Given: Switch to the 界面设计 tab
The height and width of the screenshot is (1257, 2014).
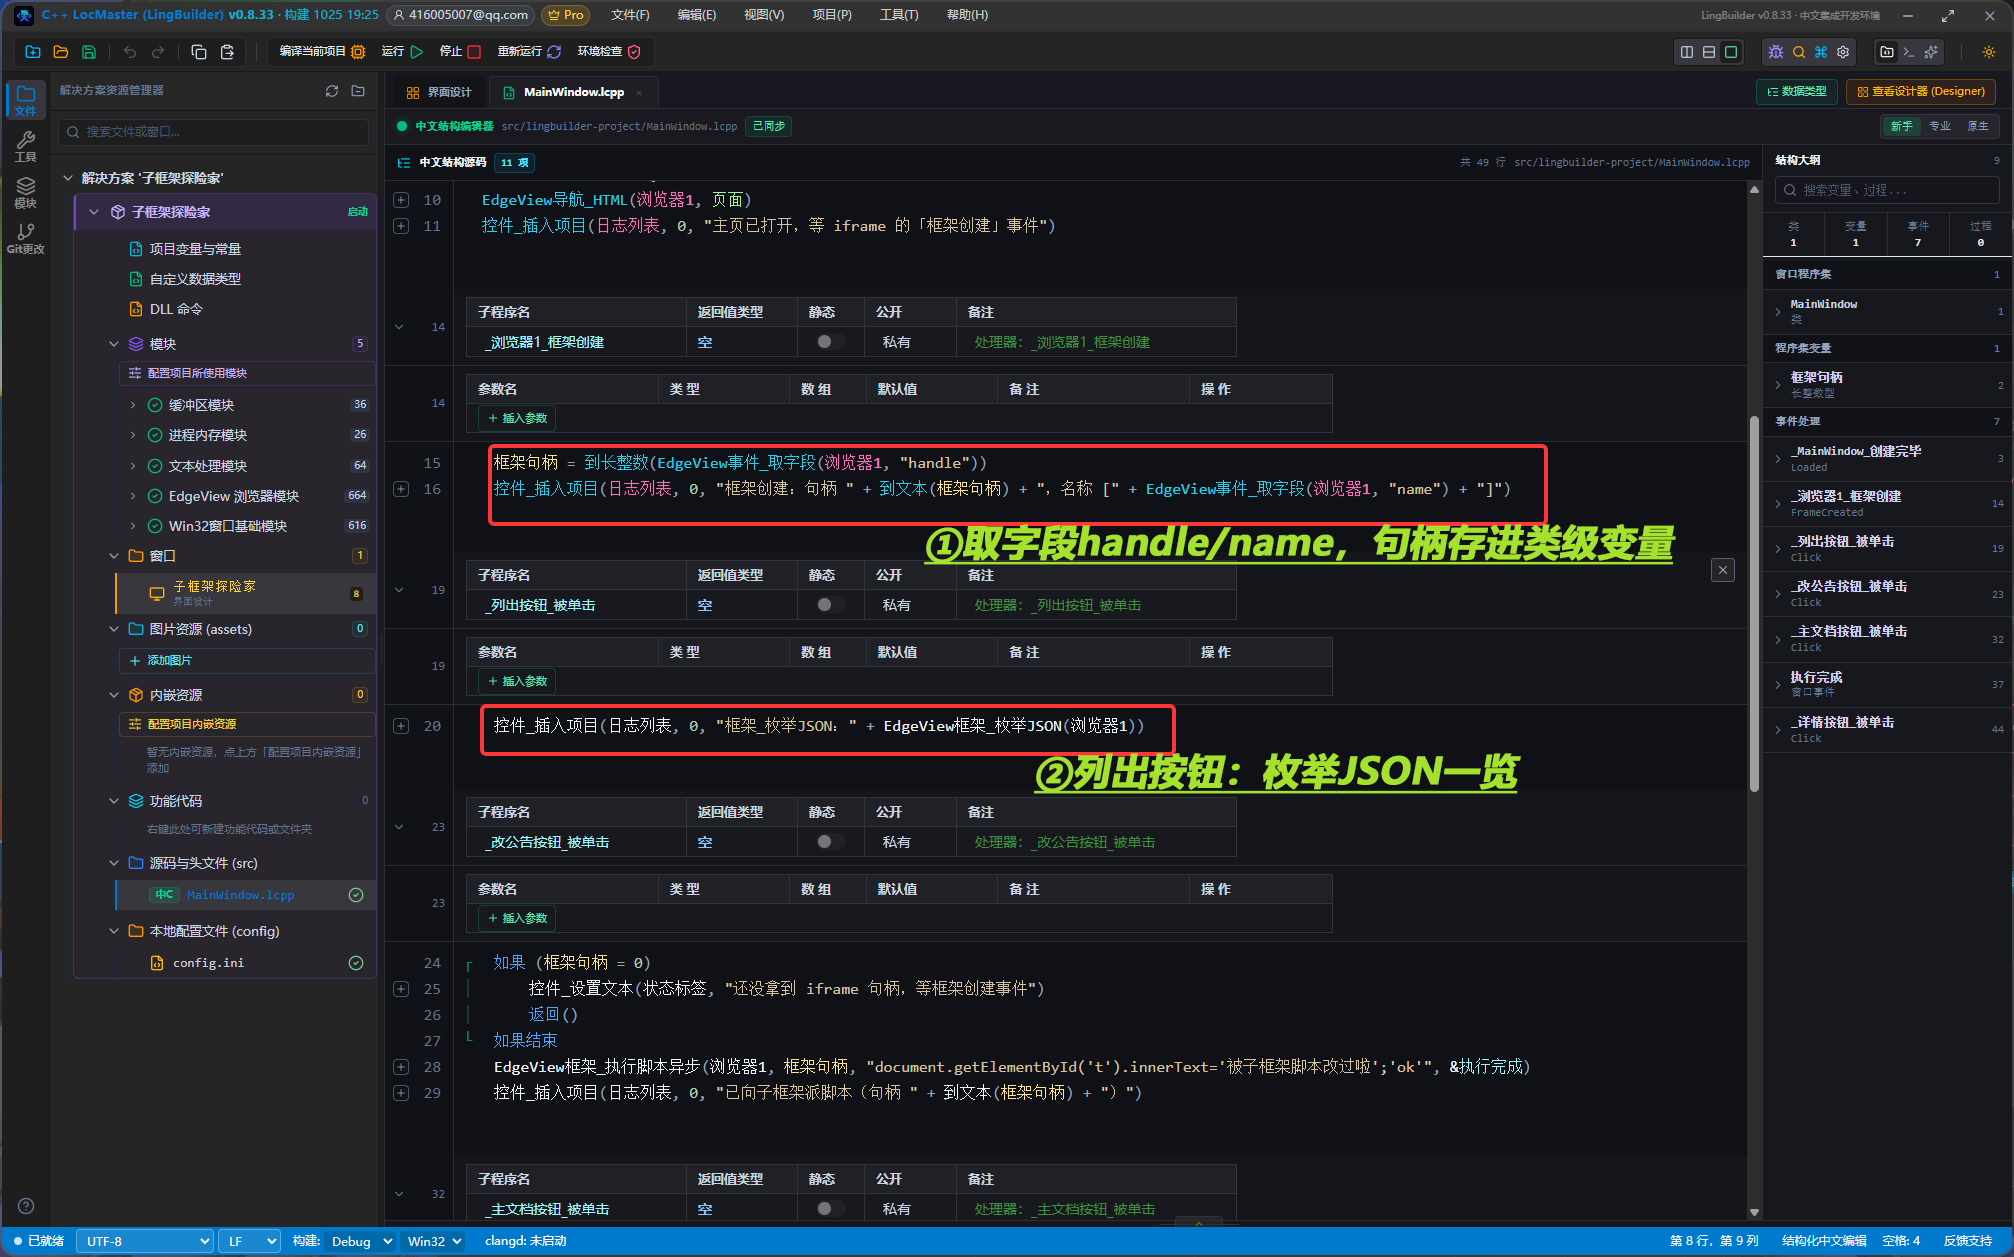Looking at the screenshot, I should click(x=439, y=92).
